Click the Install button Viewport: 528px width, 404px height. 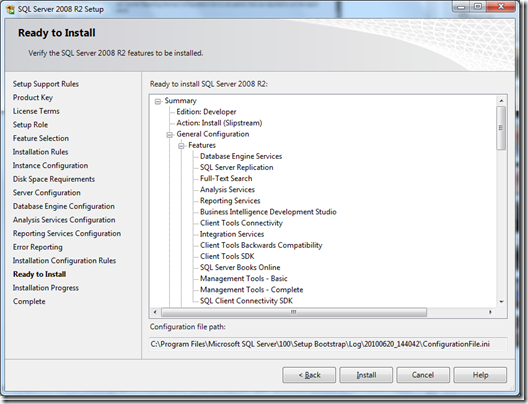pyautogui.click(x=366, y=375)
